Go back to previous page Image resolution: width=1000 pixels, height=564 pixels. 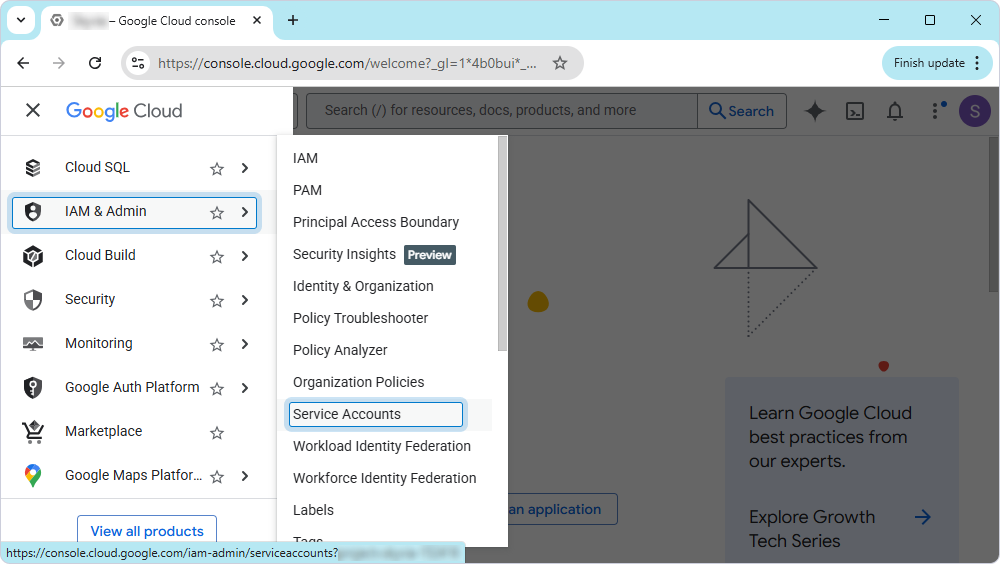24,63
